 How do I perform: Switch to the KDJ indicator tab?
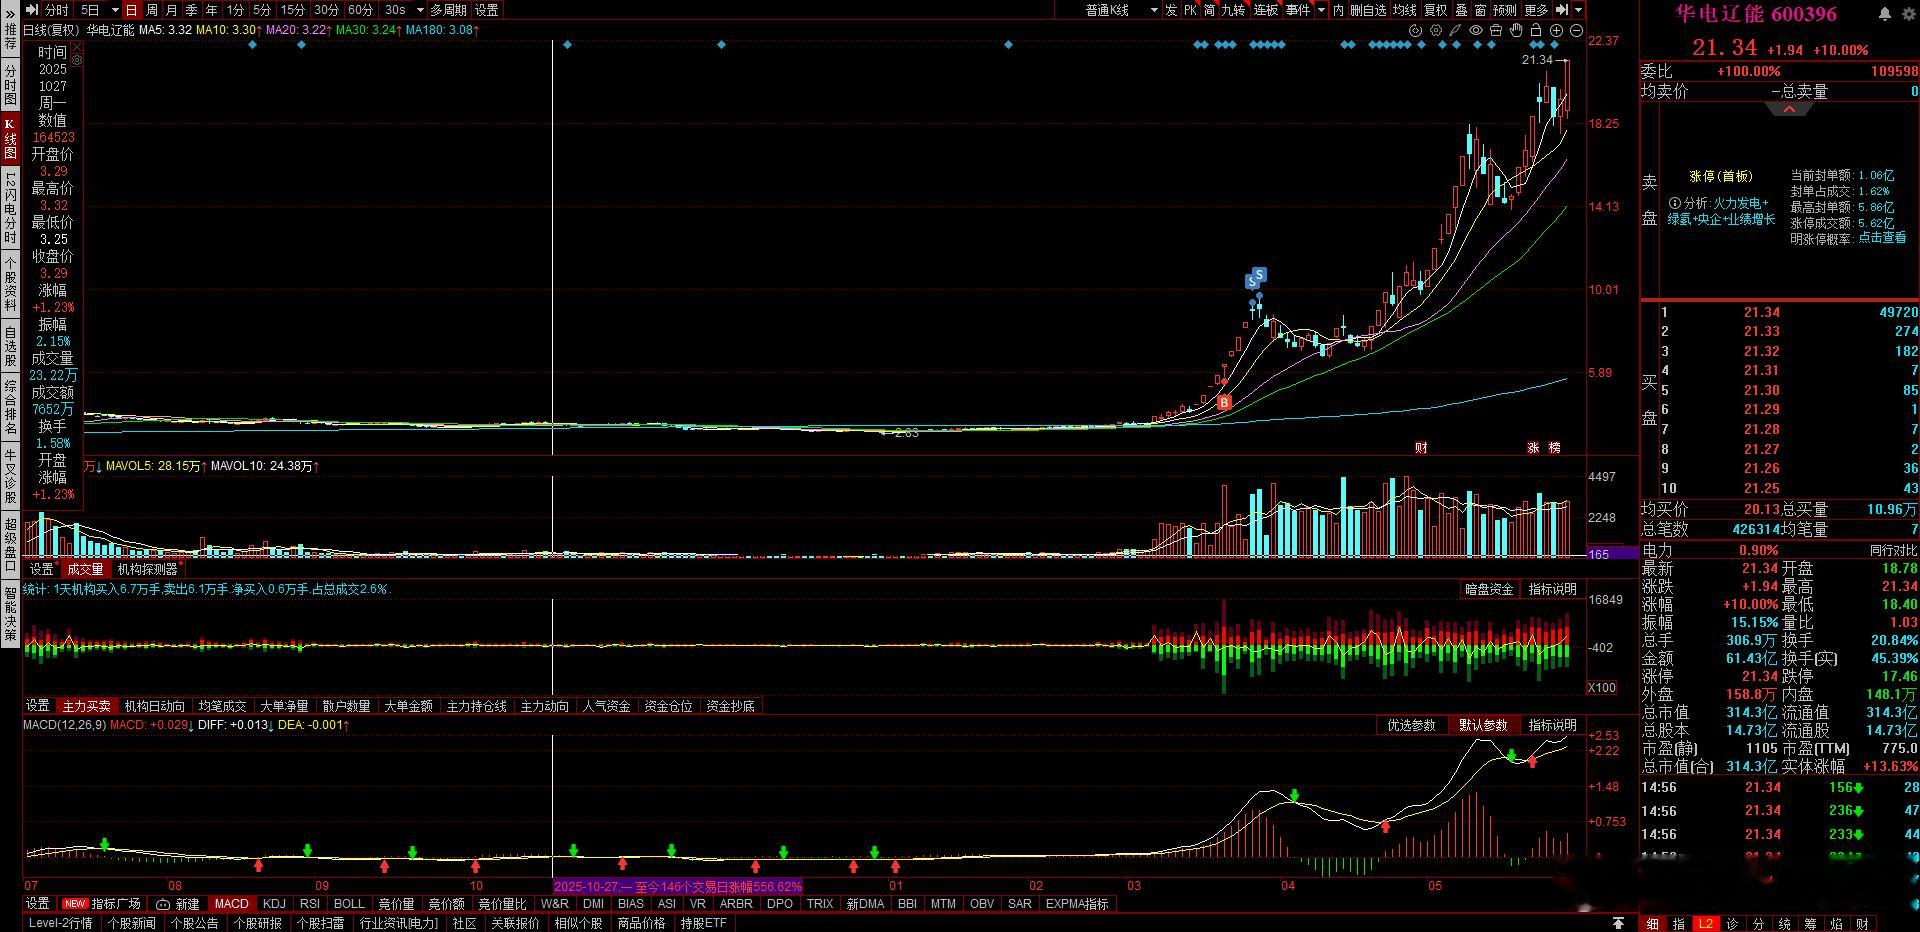click(x=274, y=903)
